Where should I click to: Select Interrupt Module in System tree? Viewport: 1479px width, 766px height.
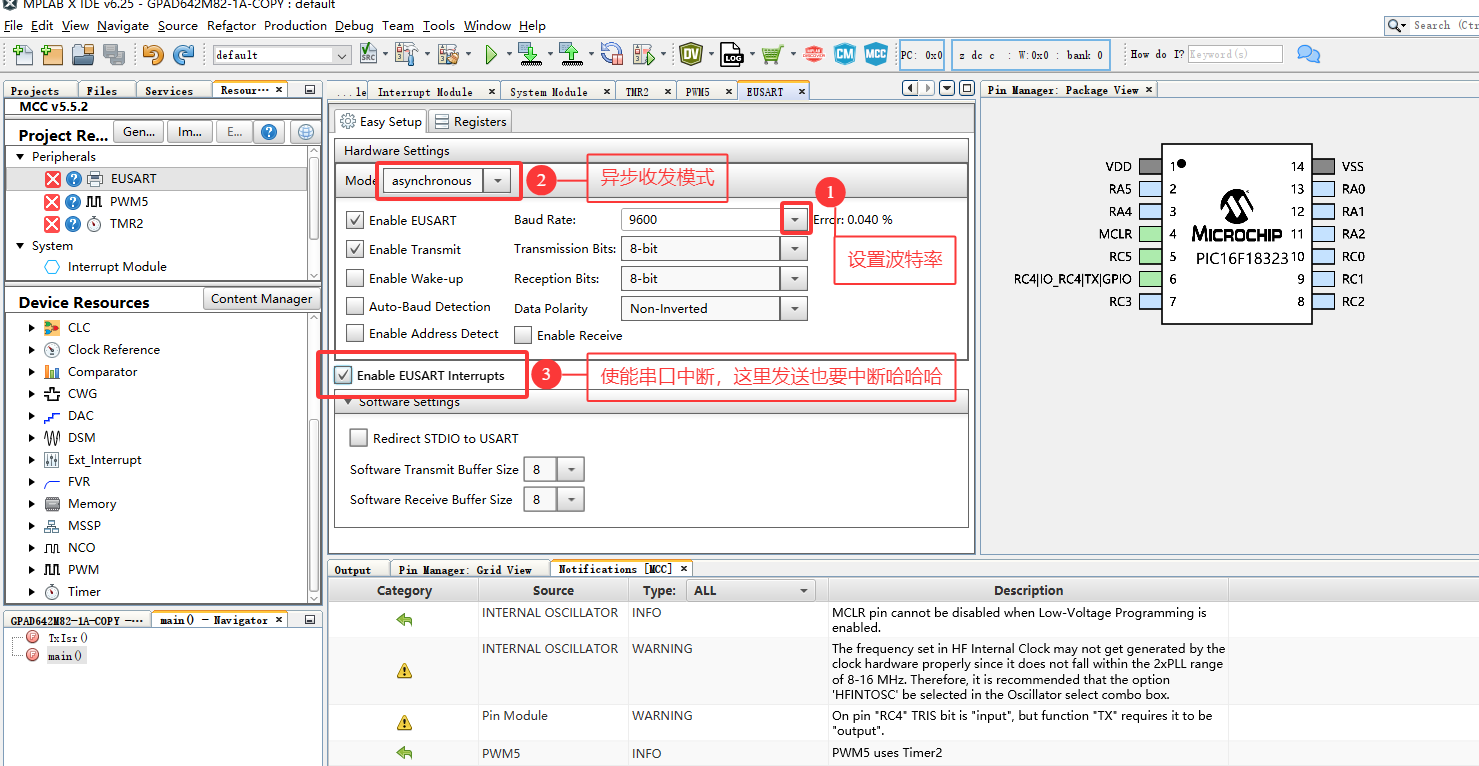pyautogui.click(x=117, y=267)
